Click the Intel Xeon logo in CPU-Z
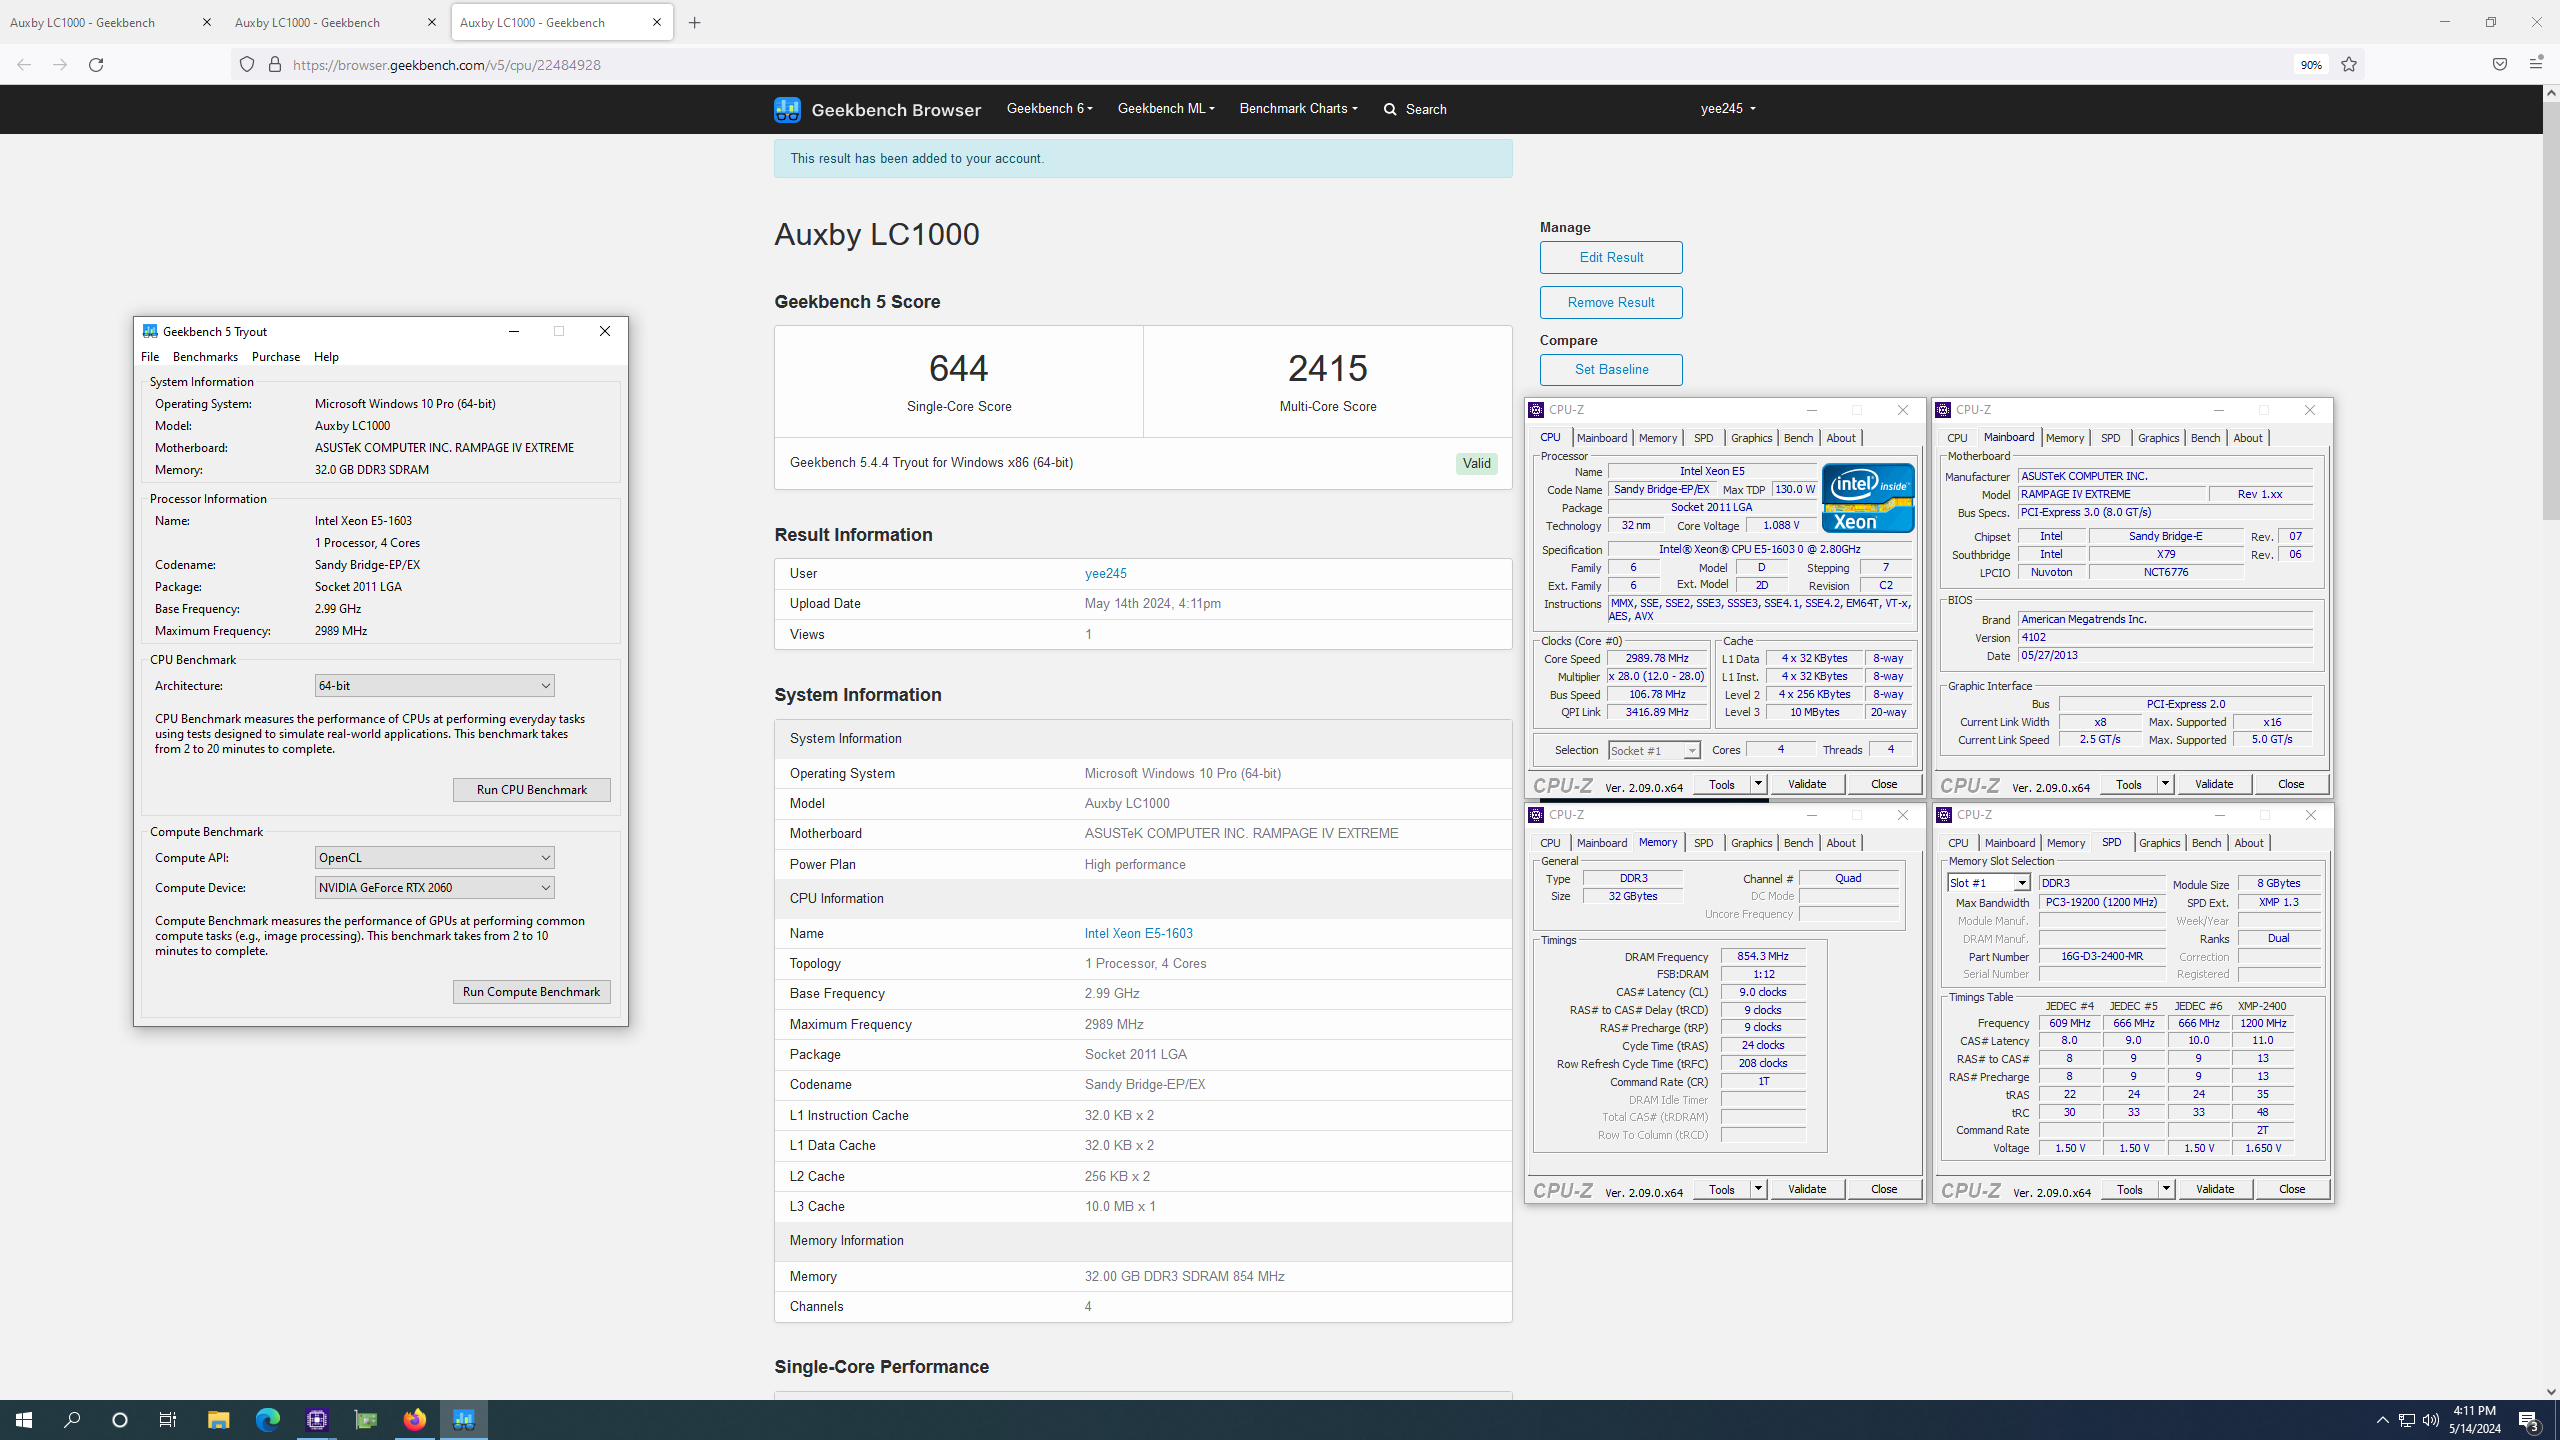This screenshot has width=2560, height=1440. (1867, 497)
